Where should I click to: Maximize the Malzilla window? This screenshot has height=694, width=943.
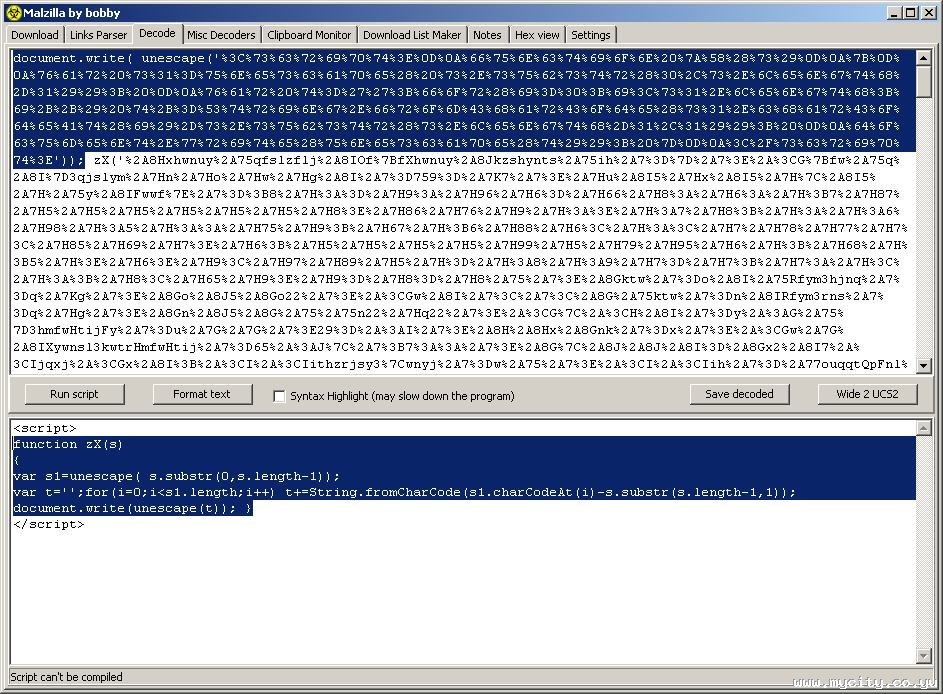click(911, 13)
